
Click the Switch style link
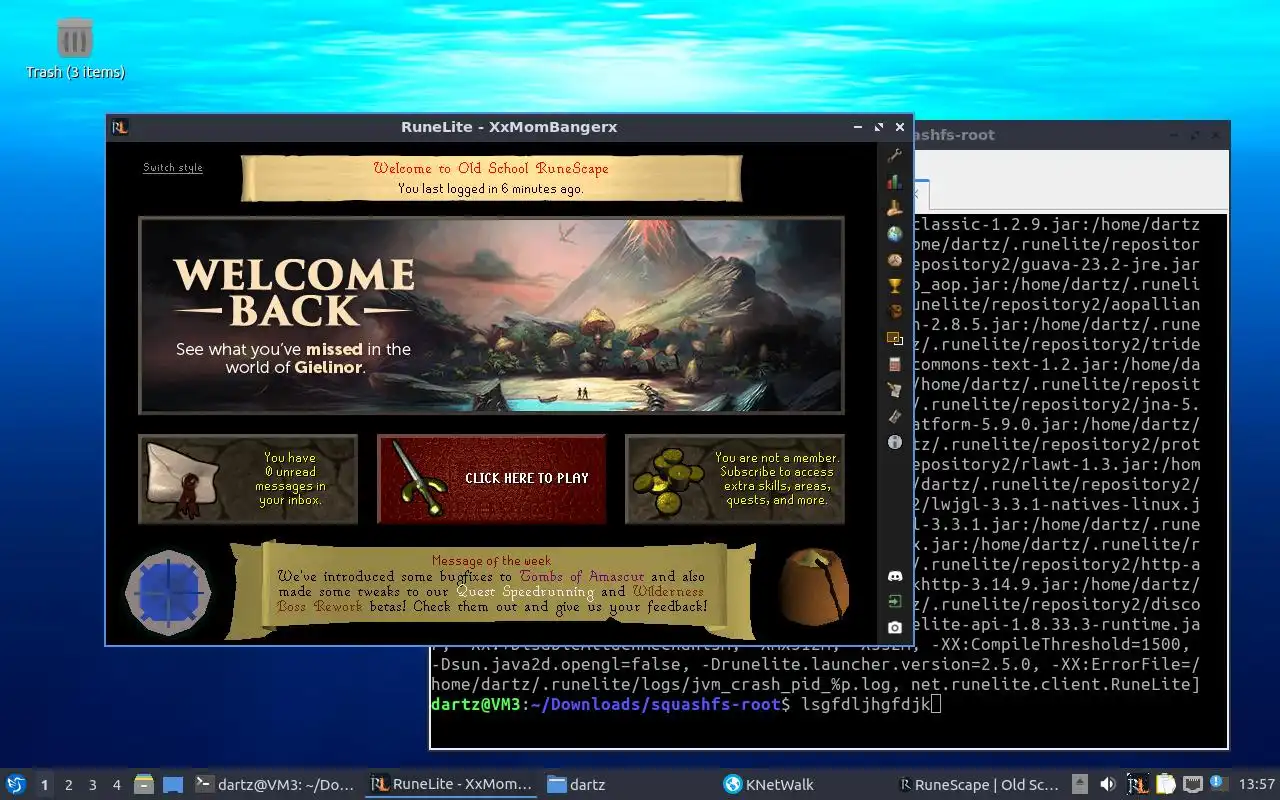tap(173, 168)
